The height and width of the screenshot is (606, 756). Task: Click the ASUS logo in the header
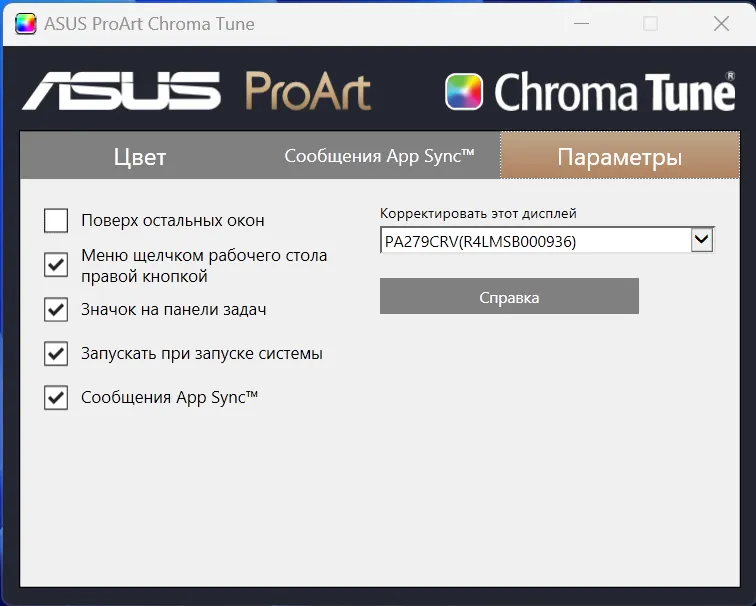point(121,91)
